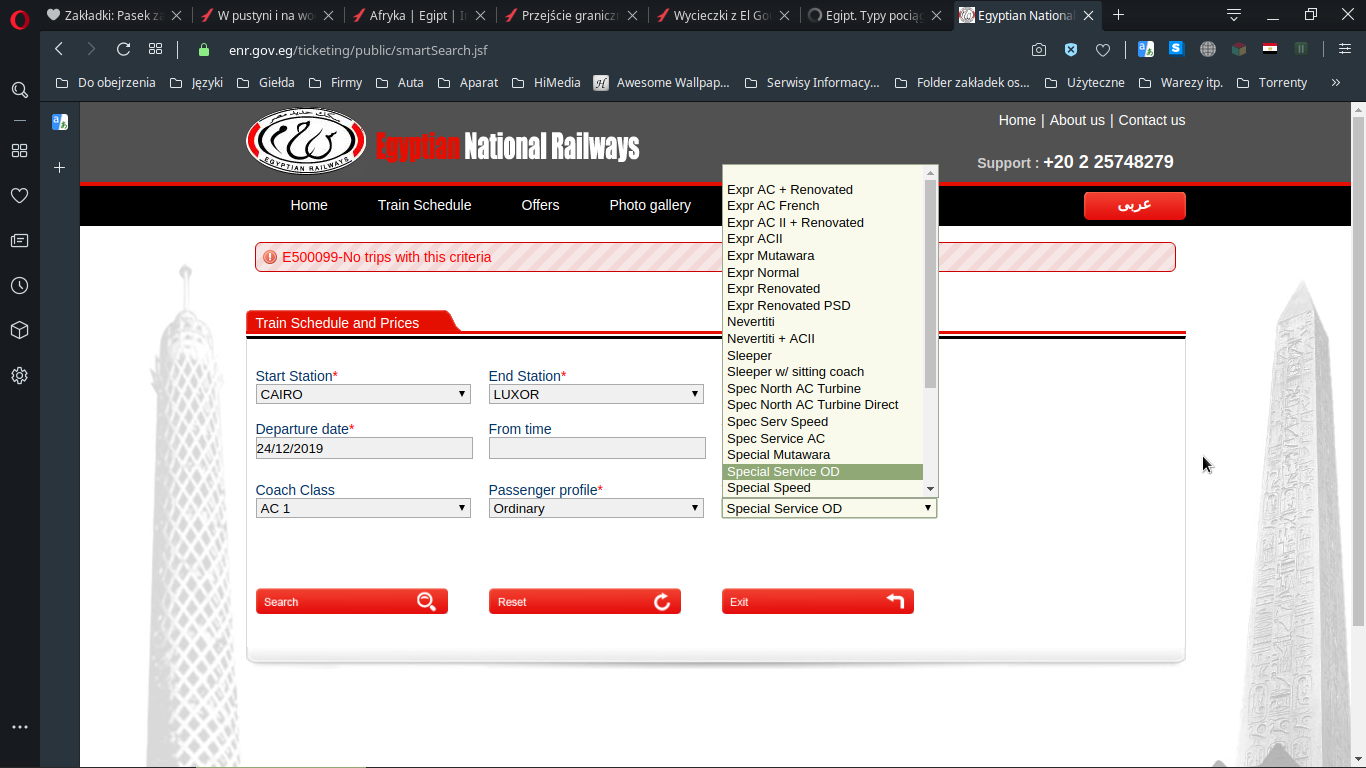Click the sidebar three-dots setup icon
Viewport: 1366px width, 768px height.
pos(19,727)
